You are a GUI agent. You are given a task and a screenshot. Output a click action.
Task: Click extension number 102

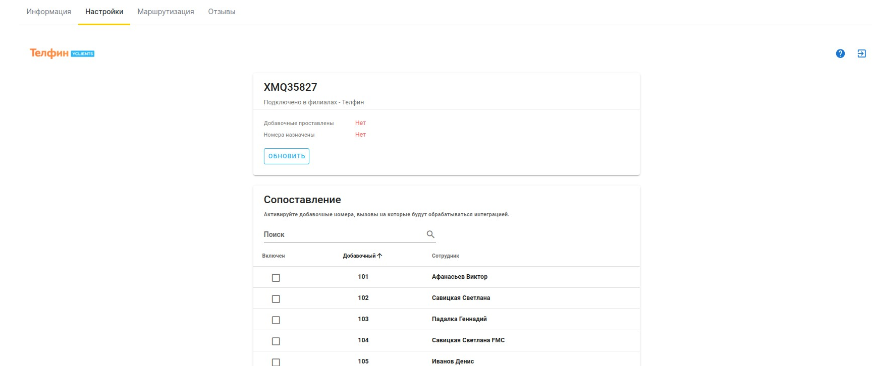[x=363, y=298]
